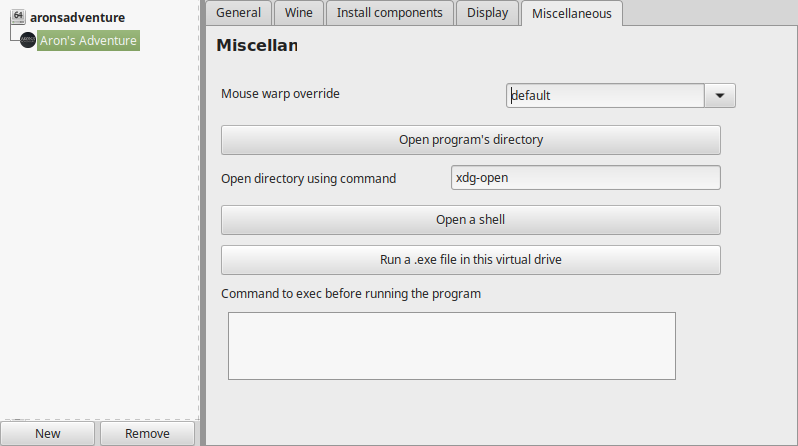Viewport: 798px width, 446px height.
Task: Switch to the General tab
Action: 238,13
